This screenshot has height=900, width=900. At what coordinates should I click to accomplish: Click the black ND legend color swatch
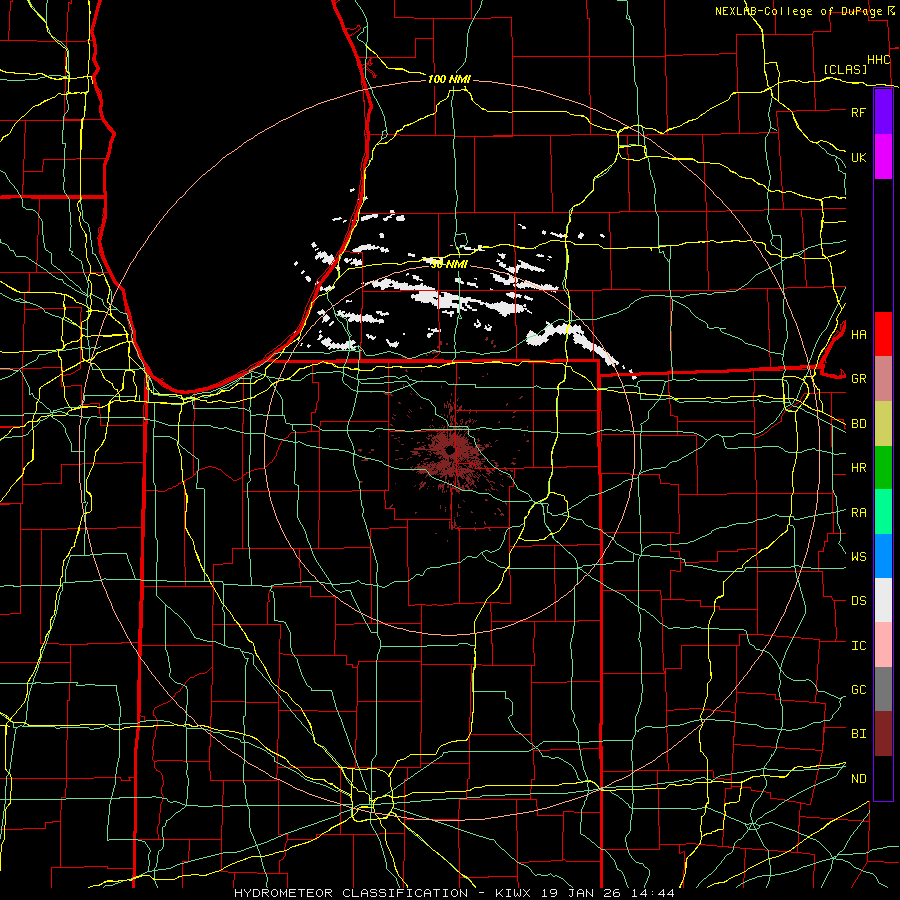(883, 778)
